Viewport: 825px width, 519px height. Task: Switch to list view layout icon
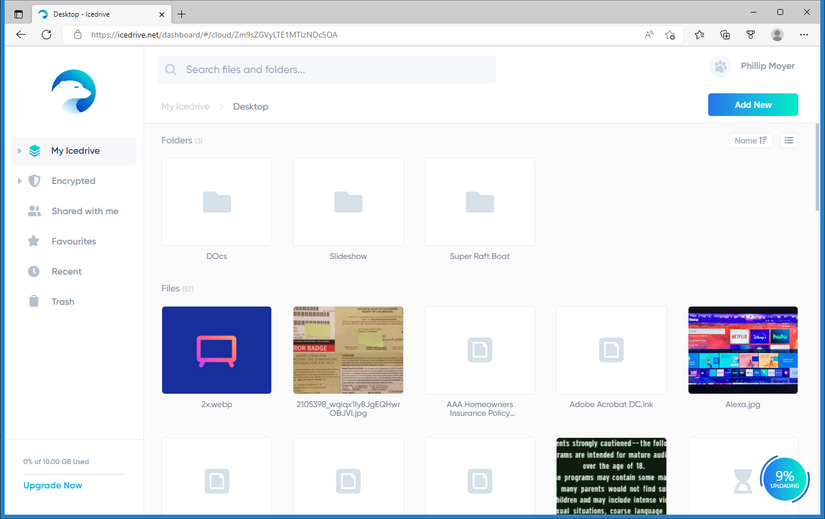(789, 140)
